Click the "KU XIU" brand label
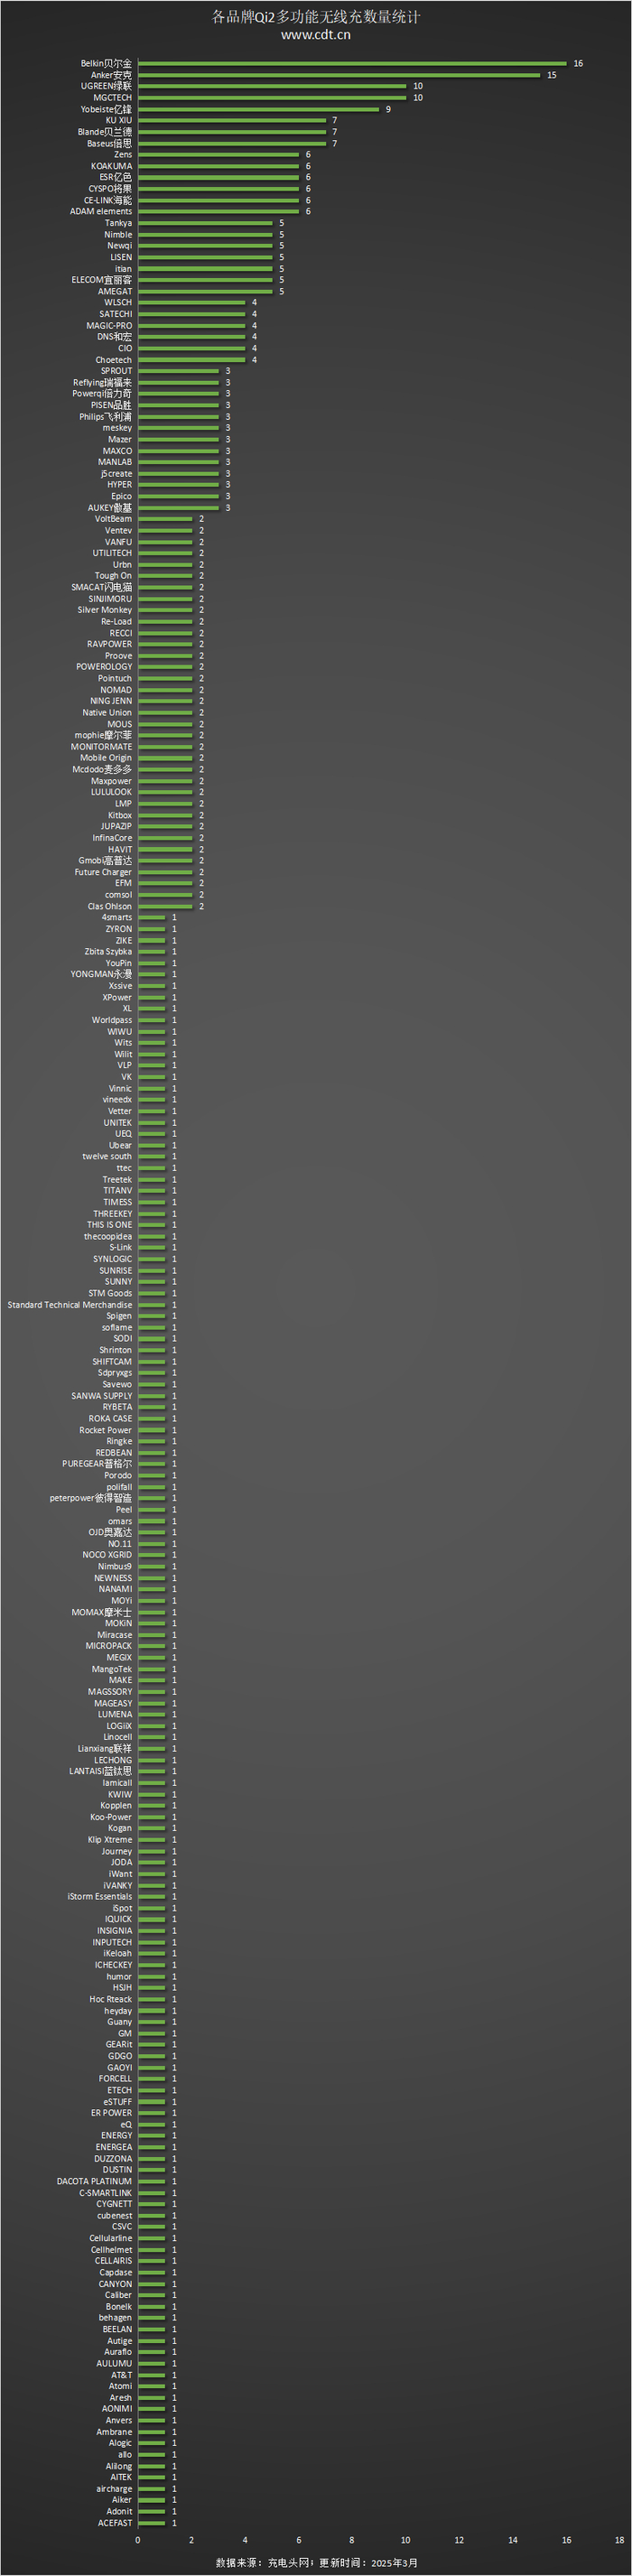This screenshot has width=632, height=2576. [x=119, y=120]
